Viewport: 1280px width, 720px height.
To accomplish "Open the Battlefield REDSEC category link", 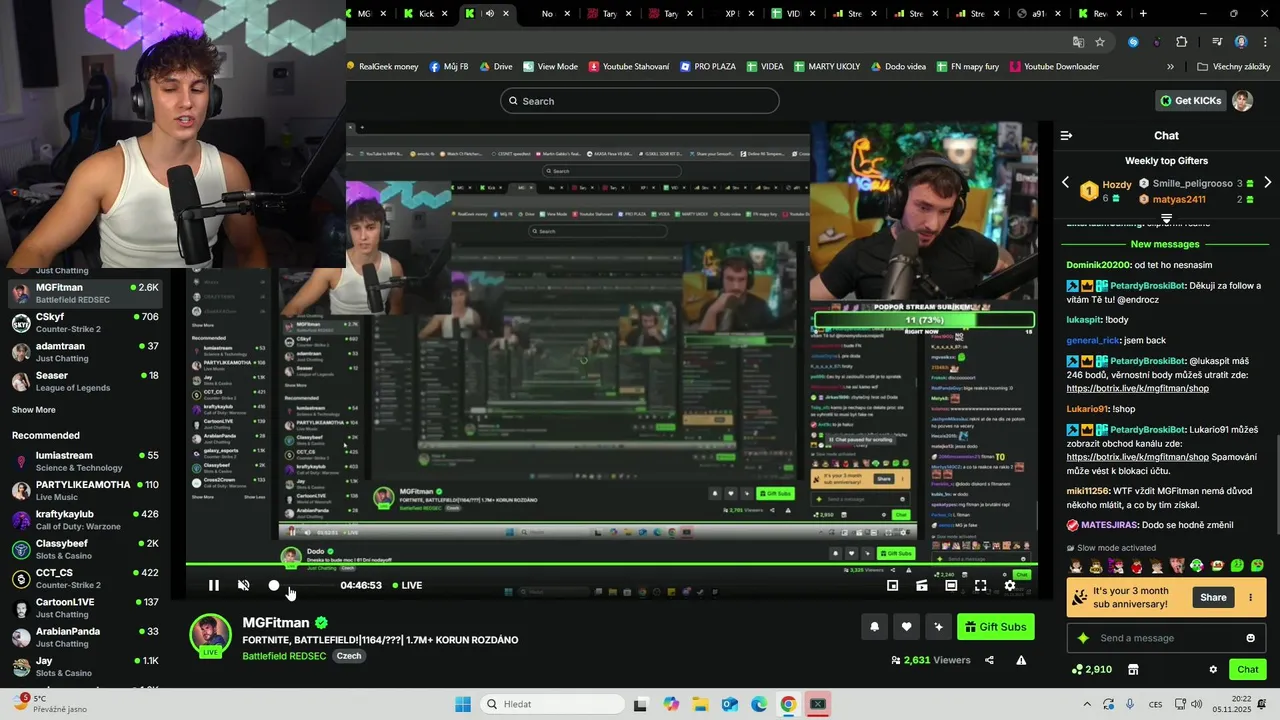I will point(286,656).
